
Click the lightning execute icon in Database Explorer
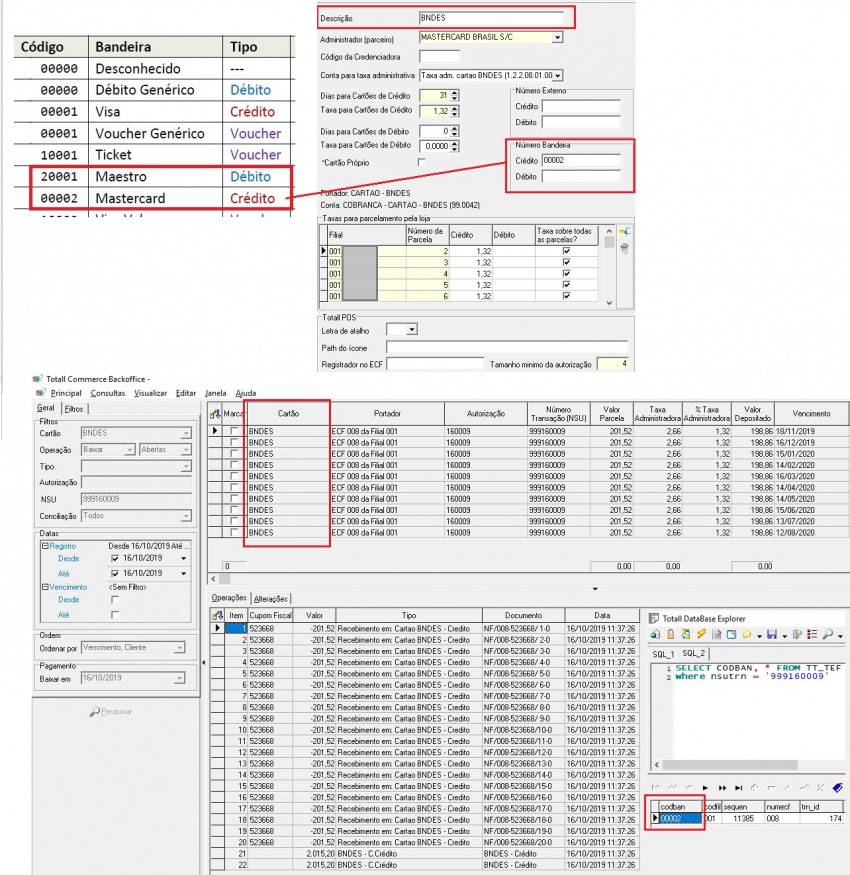(700, 634)
